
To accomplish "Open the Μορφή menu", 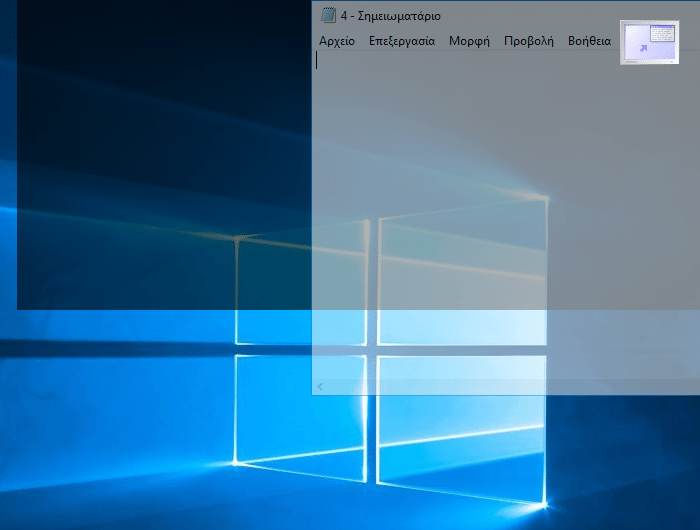I will (469, 41).
